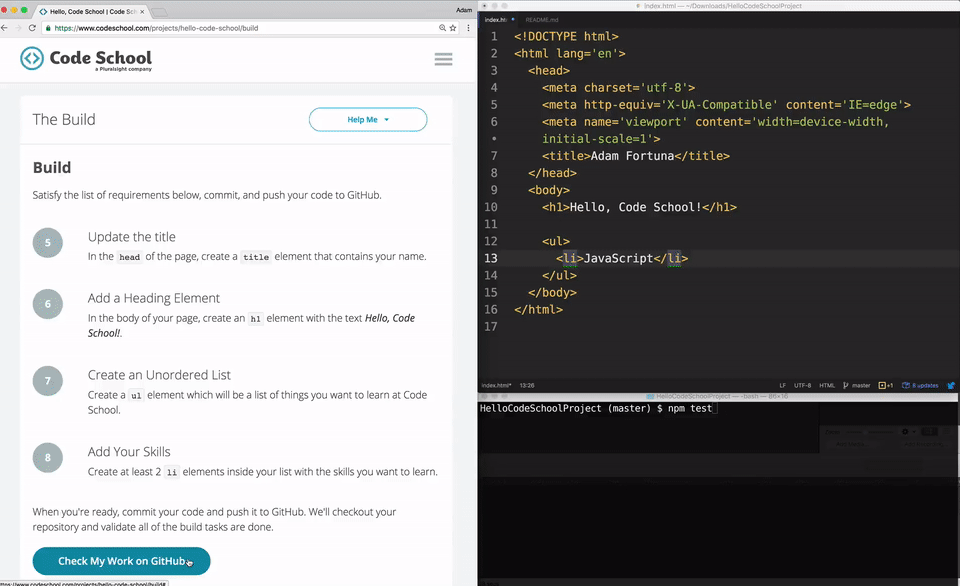
Task: Open a new browser tab
Action: click(159, 12)
